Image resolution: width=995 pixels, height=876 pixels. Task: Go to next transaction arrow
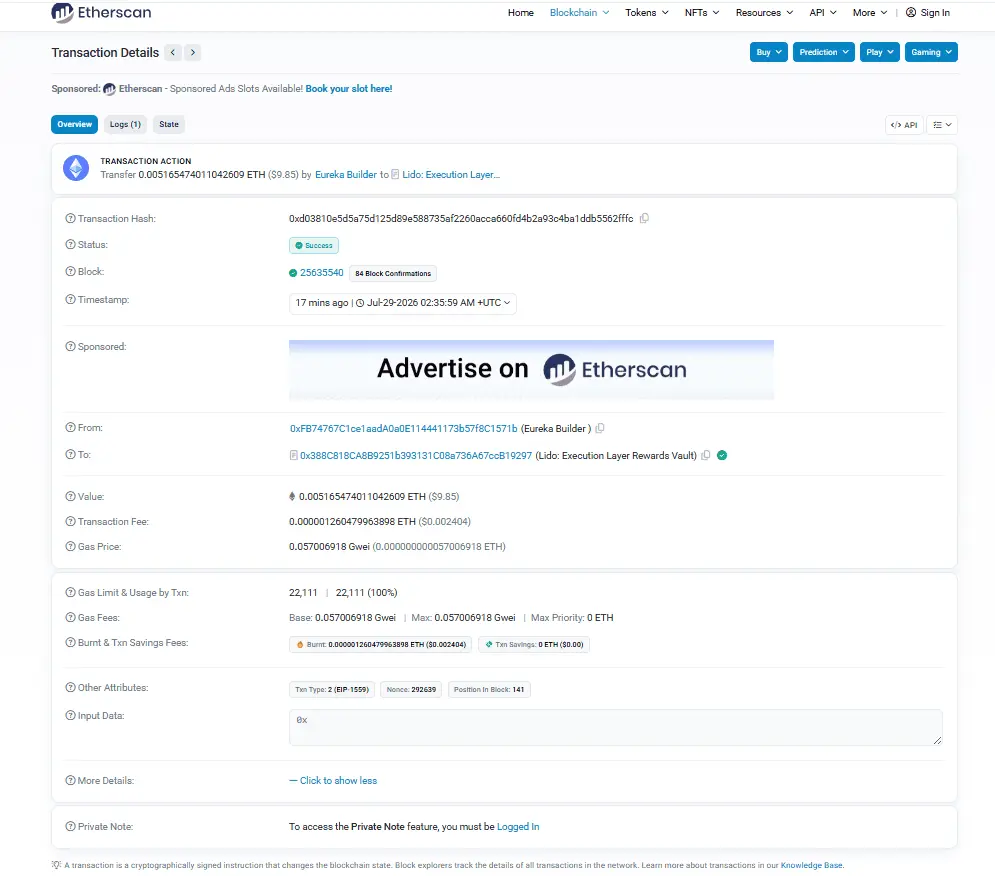tap(193, 53)
